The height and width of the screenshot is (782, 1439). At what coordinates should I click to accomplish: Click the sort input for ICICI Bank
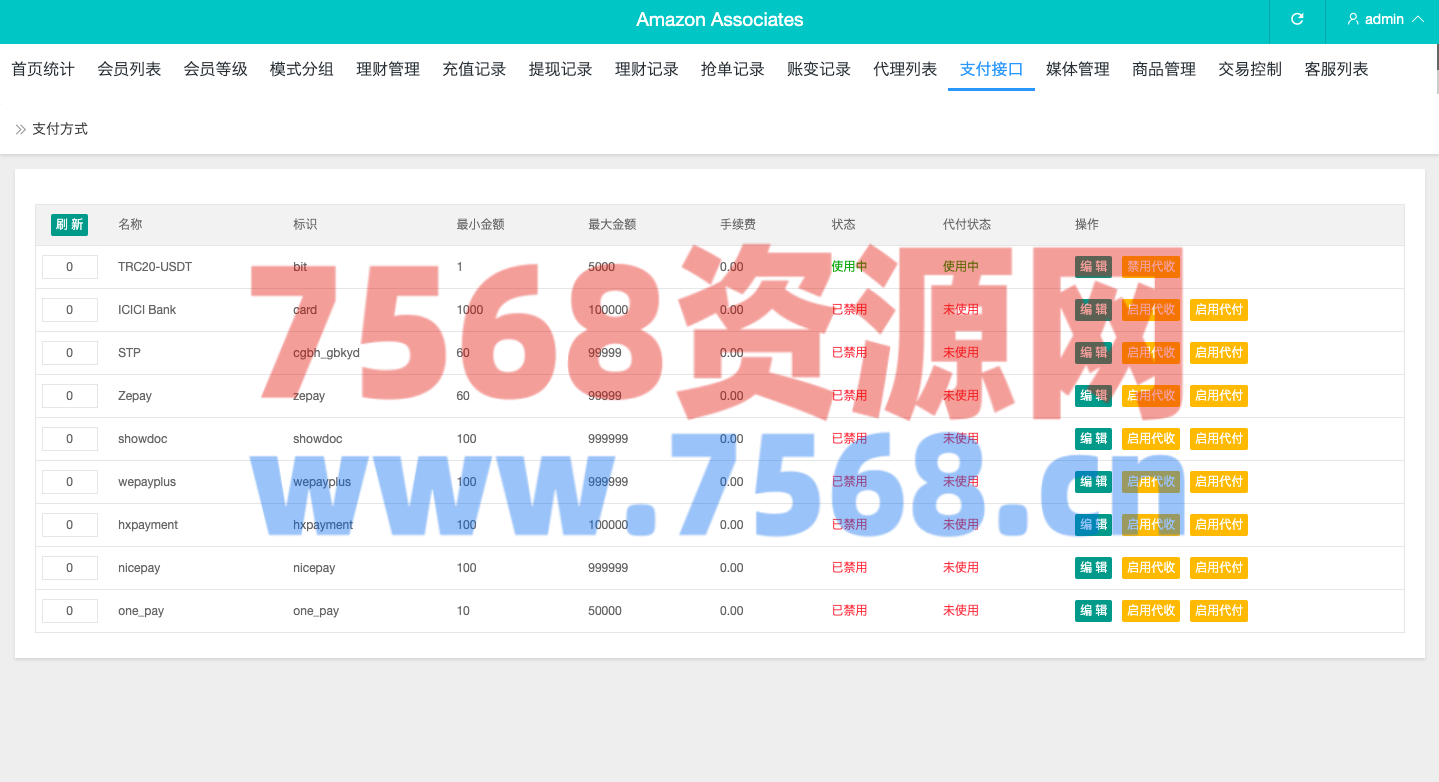point(70,310)
